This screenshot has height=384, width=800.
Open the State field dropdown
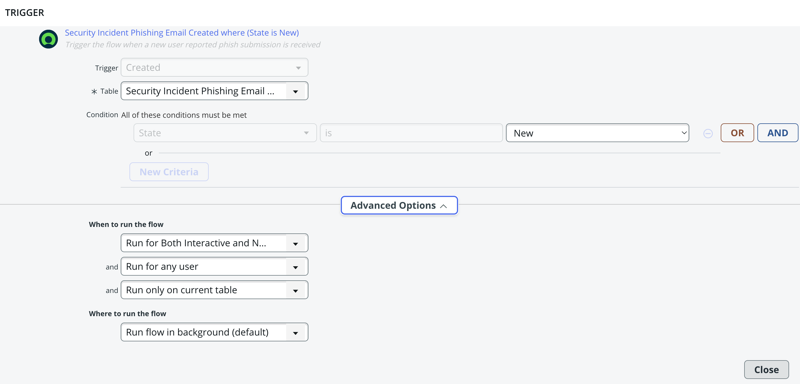pos(224,133)
